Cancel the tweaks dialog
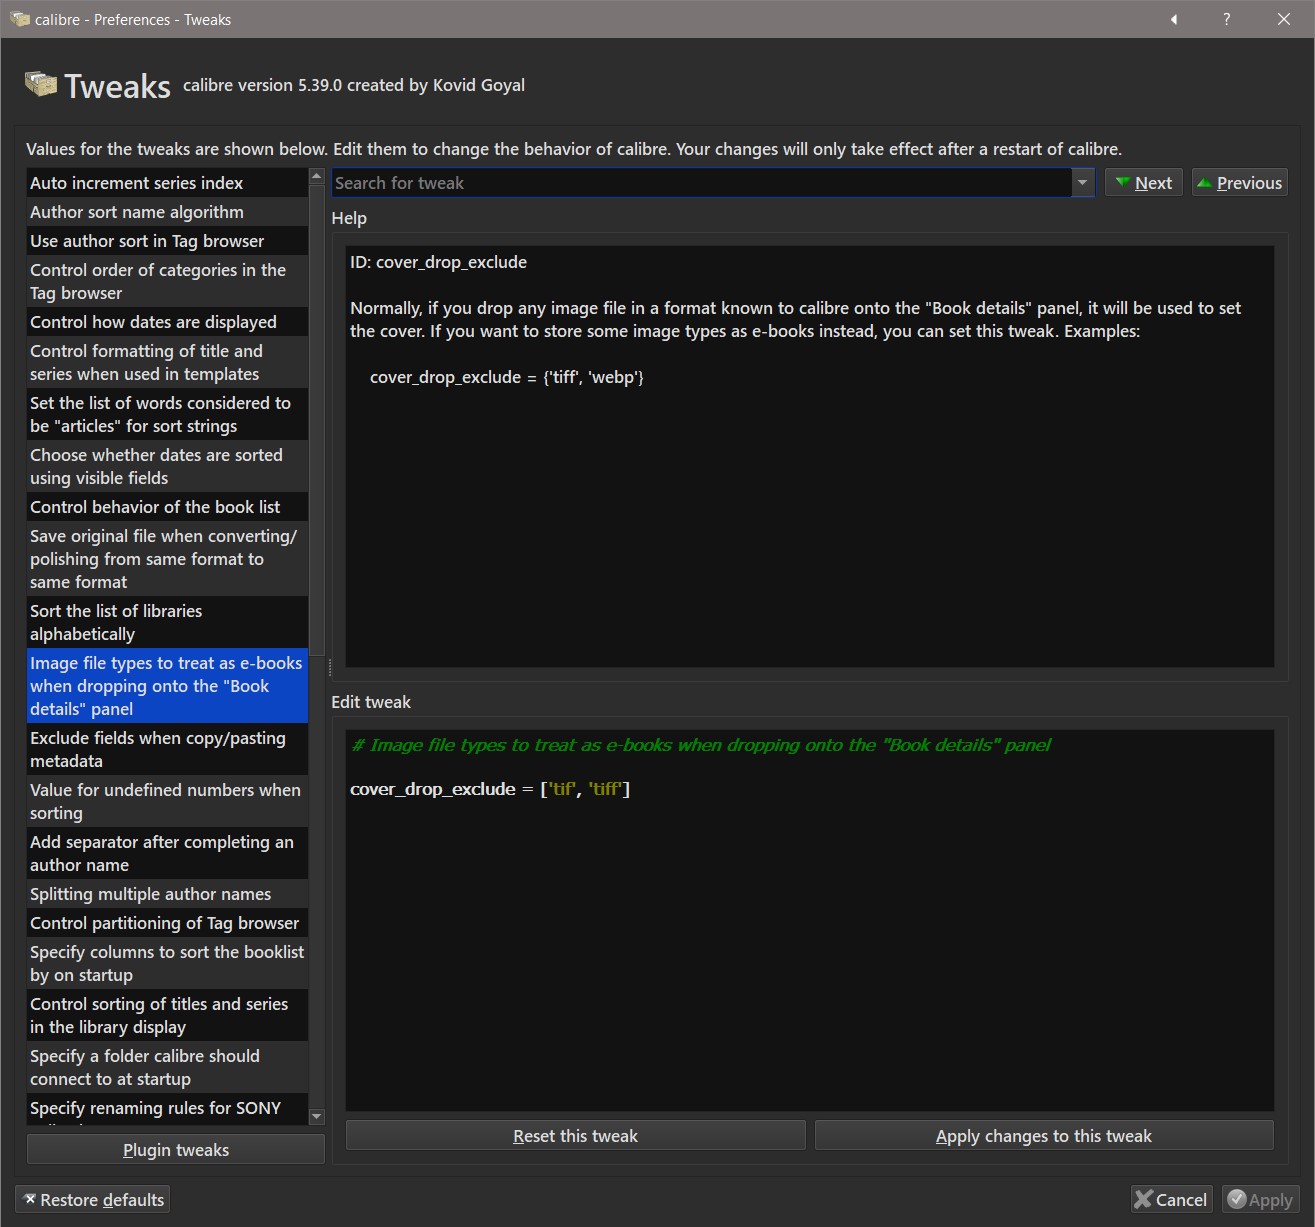The width and height of the screenshot is (1315, 1227). [x=1171, y=1200]
